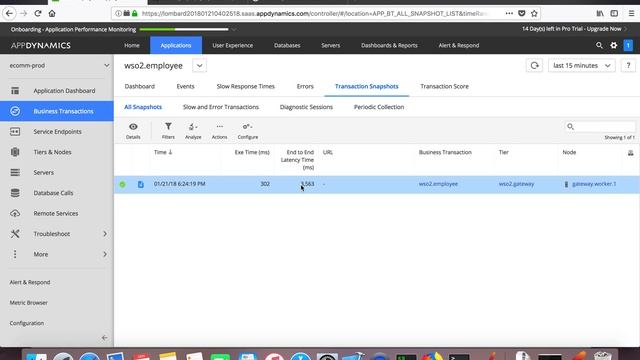Select the Periodic Collection subtab
This screenshot has width=640, height=360.
(x=379, y=107)
